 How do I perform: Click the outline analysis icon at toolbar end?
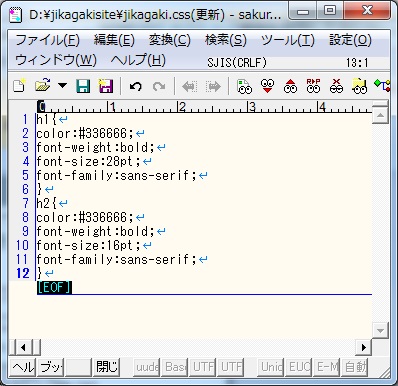[382, 86]
